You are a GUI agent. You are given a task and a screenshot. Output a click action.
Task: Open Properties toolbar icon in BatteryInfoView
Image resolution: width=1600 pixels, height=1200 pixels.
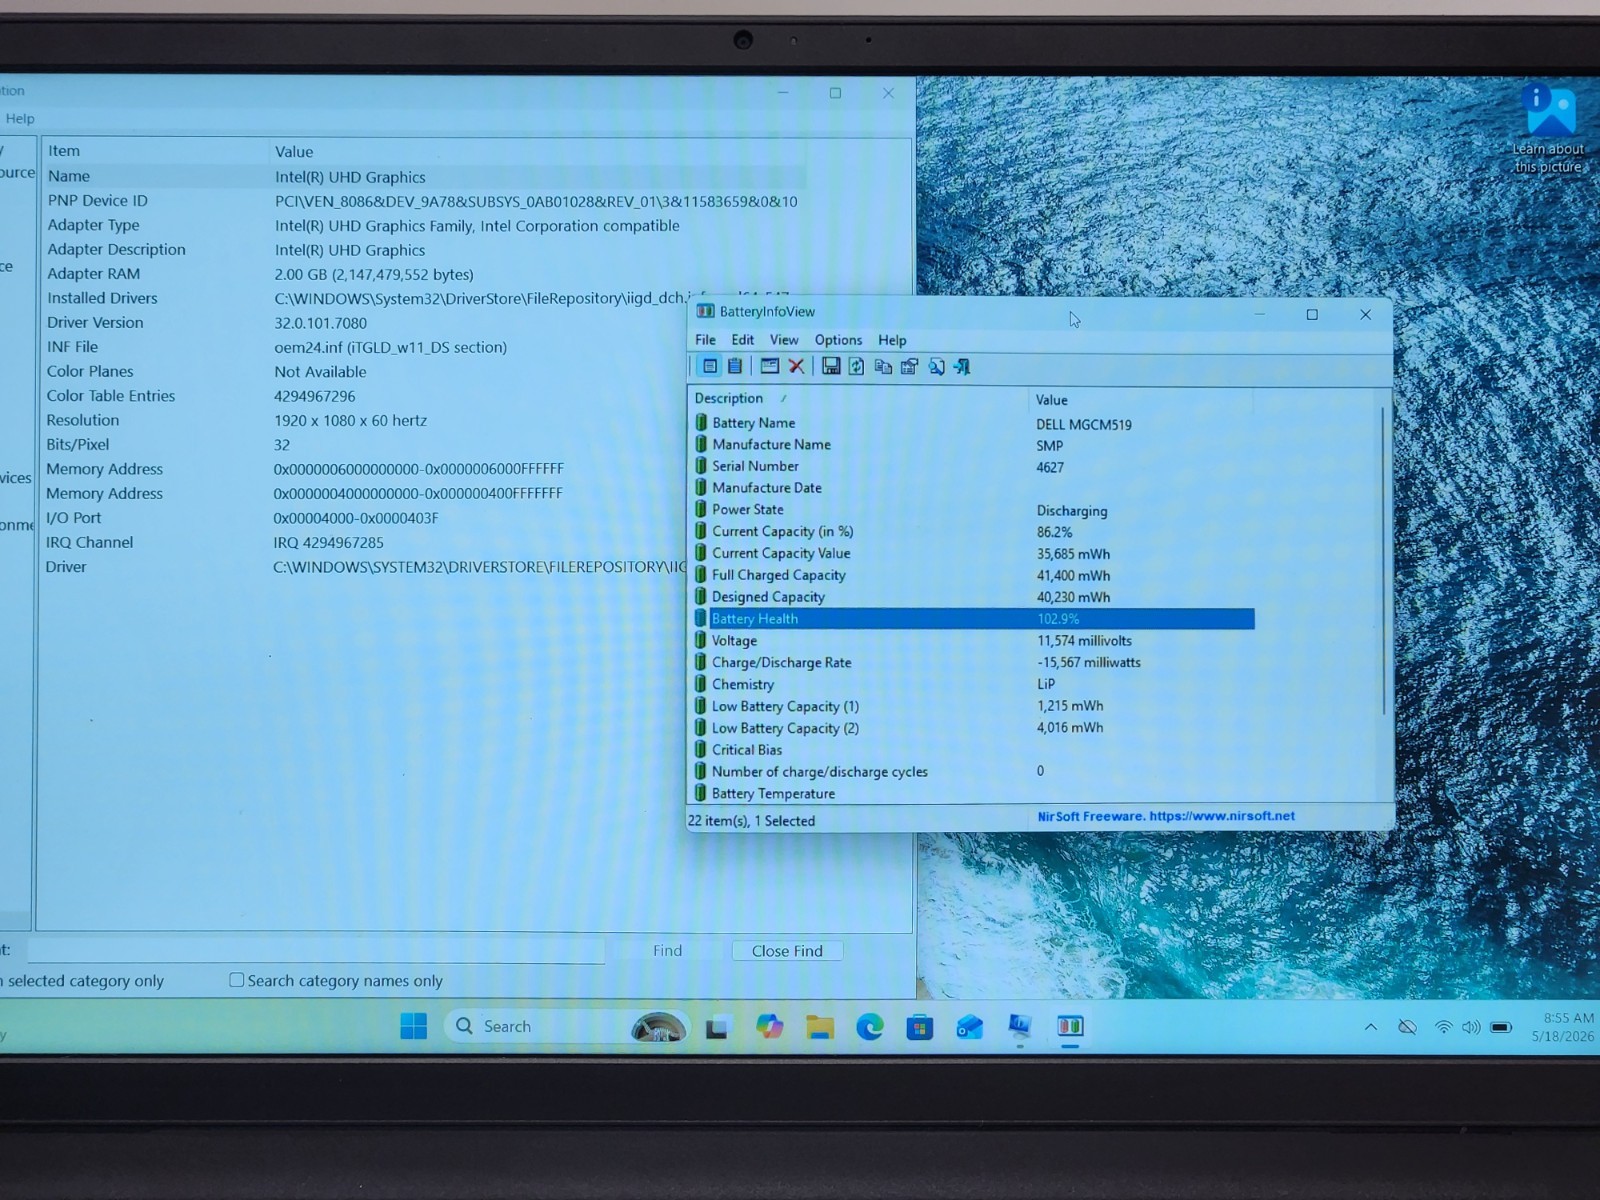pos(909,366)
